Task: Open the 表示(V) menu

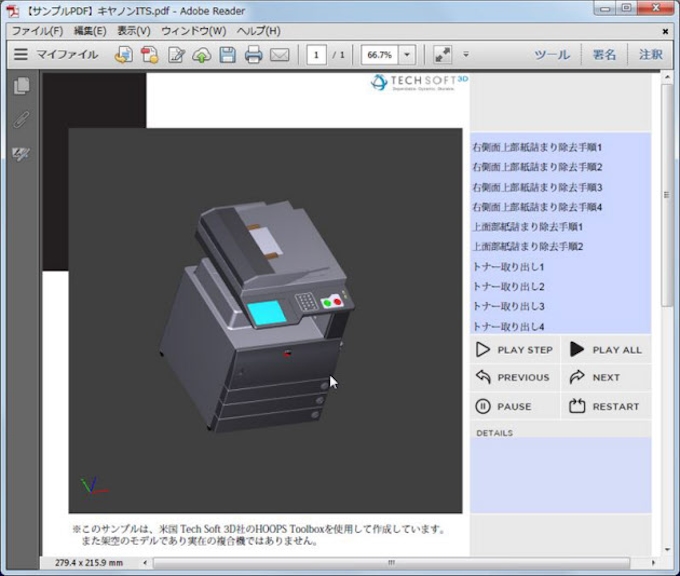Action: [133, 31]
